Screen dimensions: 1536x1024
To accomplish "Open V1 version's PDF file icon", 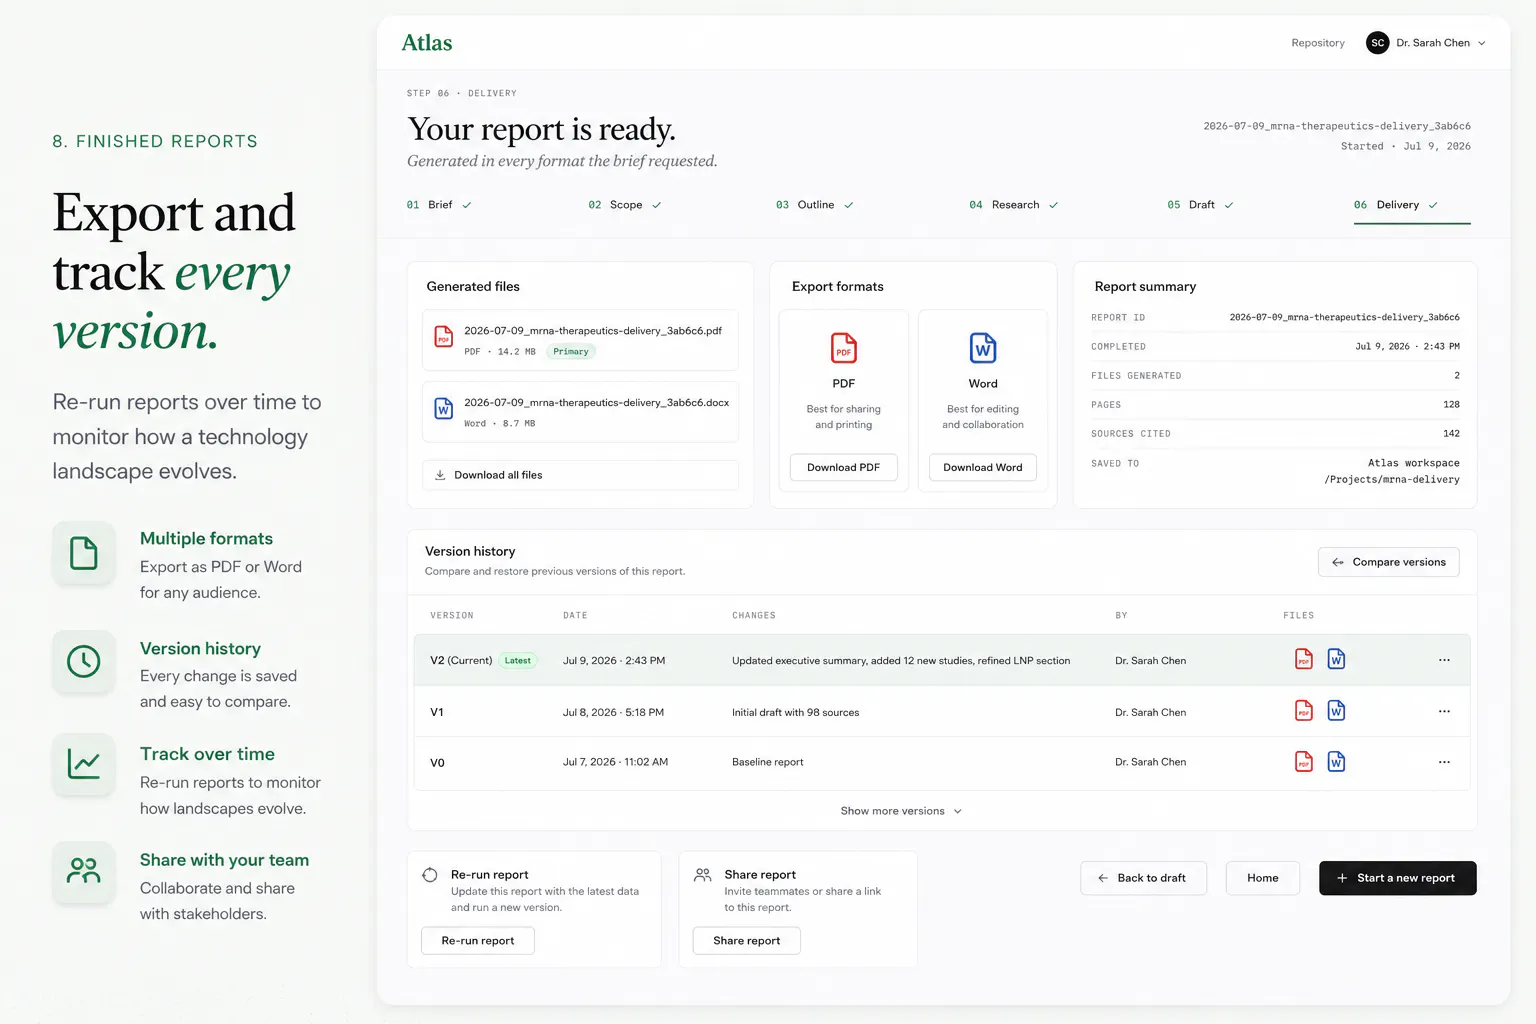I will click(1304, 711).
